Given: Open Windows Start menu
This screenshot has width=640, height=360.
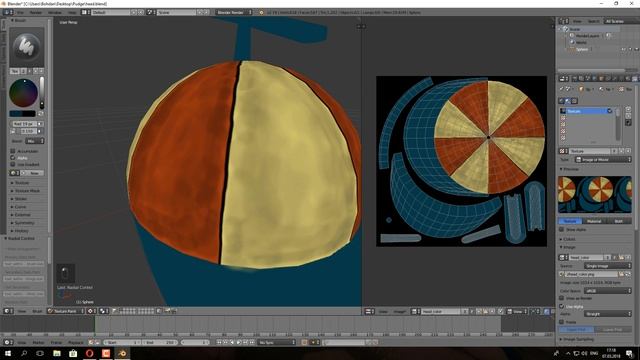Looking at the screenshot, I should click(8, 353).
